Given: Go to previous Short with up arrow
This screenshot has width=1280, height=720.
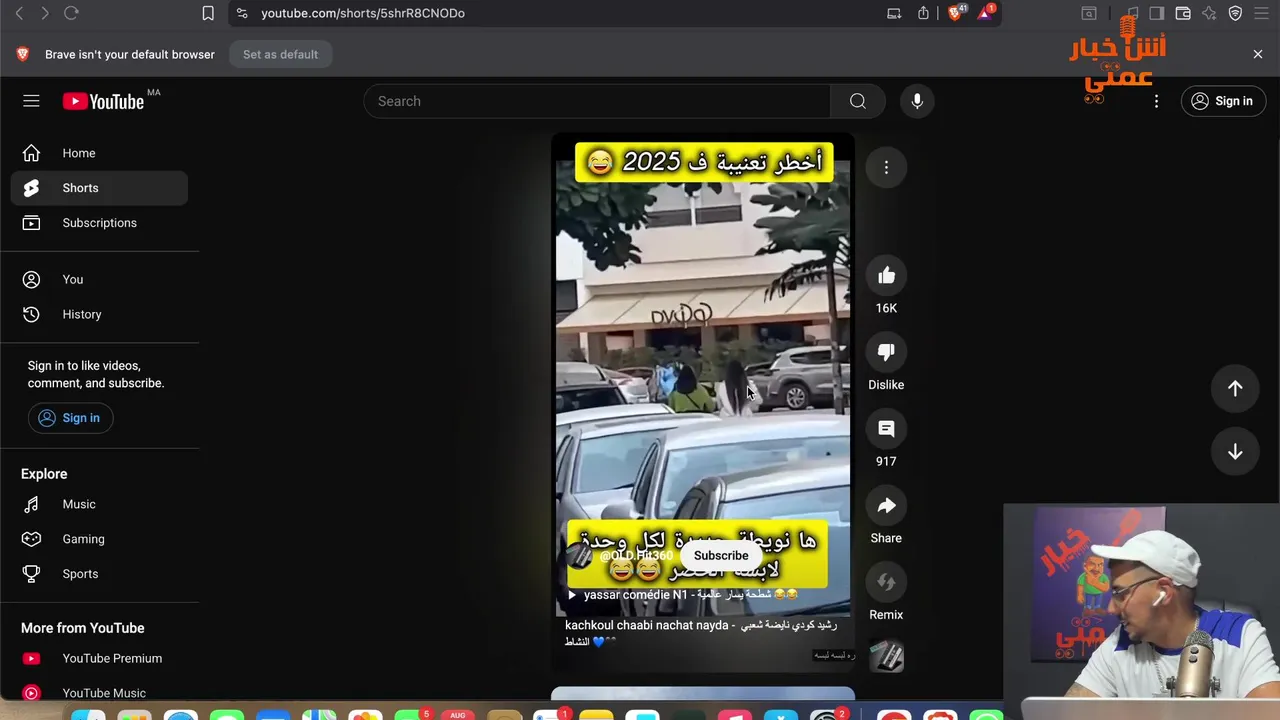Looking at the screenshot, I should [x=1235, y=388].
